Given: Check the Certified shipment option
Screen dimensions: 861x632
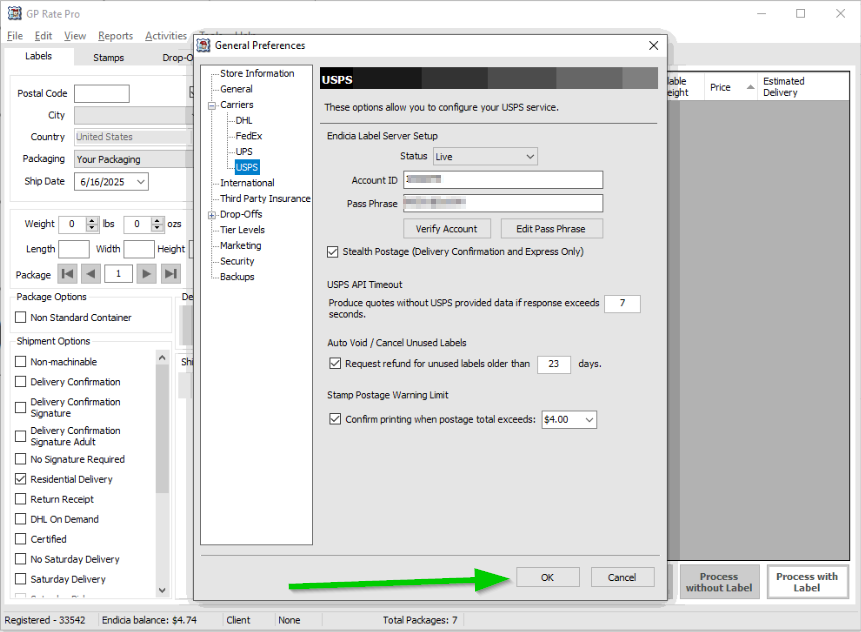Looking at the screenshot, I should pos(21,539).
